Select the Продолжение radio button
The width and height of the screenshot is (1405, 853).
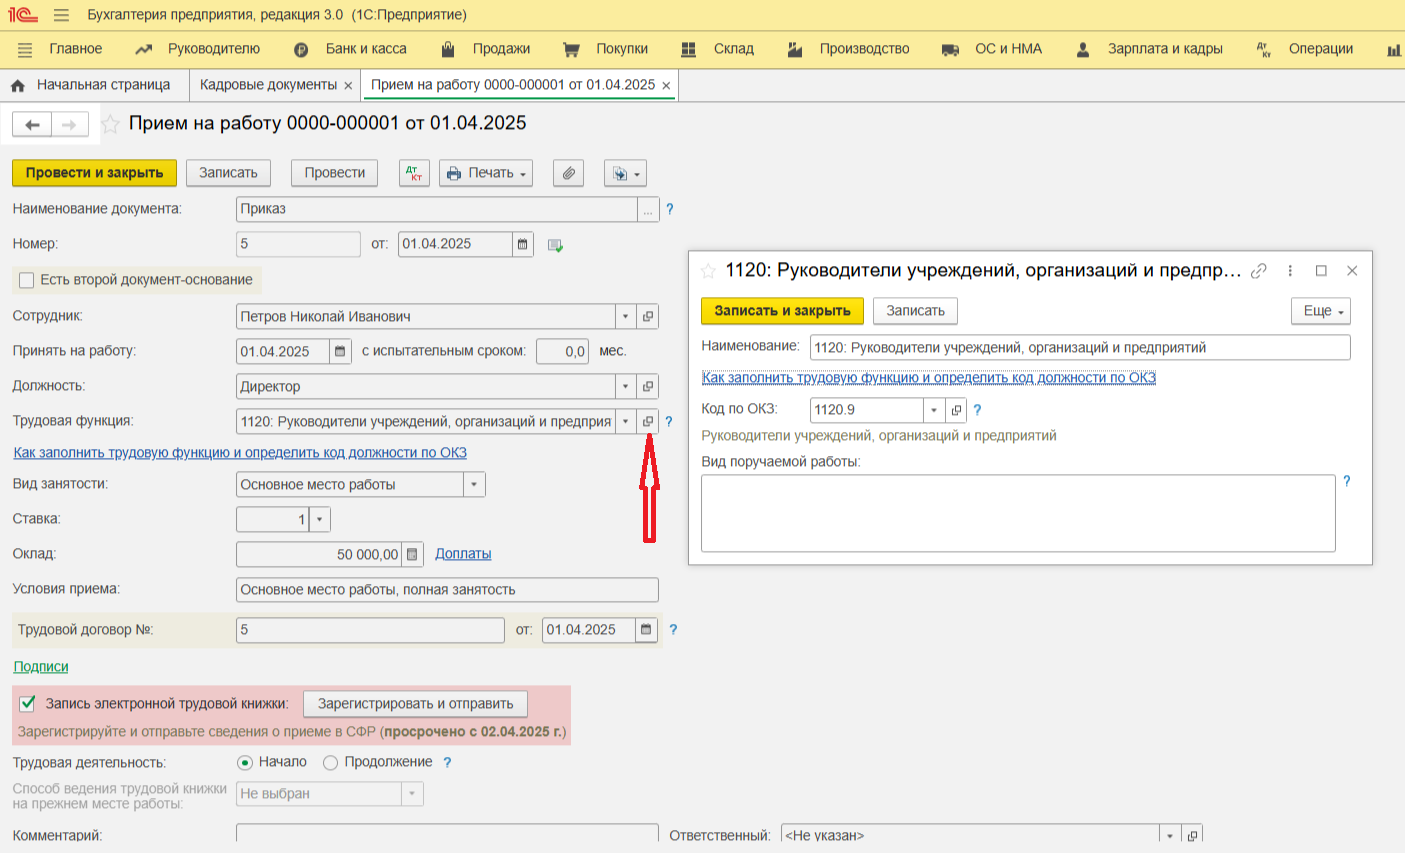pos(331,763)
